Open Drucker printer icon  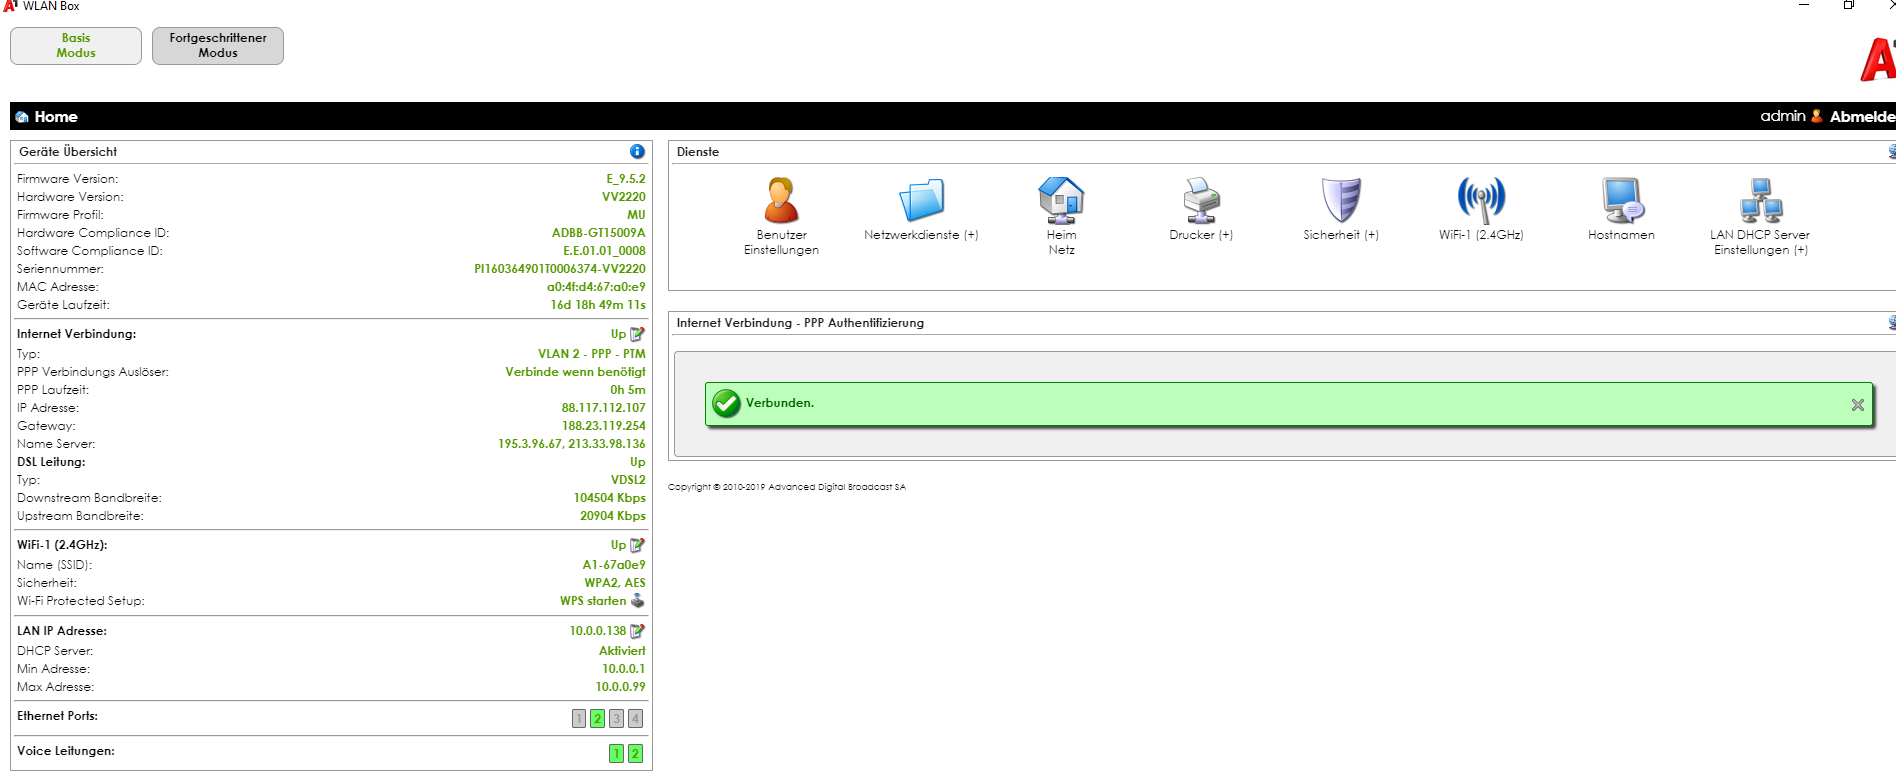pyautogui.click(x=1201, y=200)
